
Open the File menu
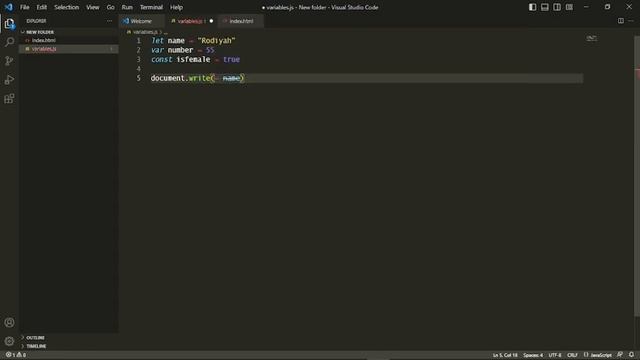pyautogui.click(x=24, y=7)
